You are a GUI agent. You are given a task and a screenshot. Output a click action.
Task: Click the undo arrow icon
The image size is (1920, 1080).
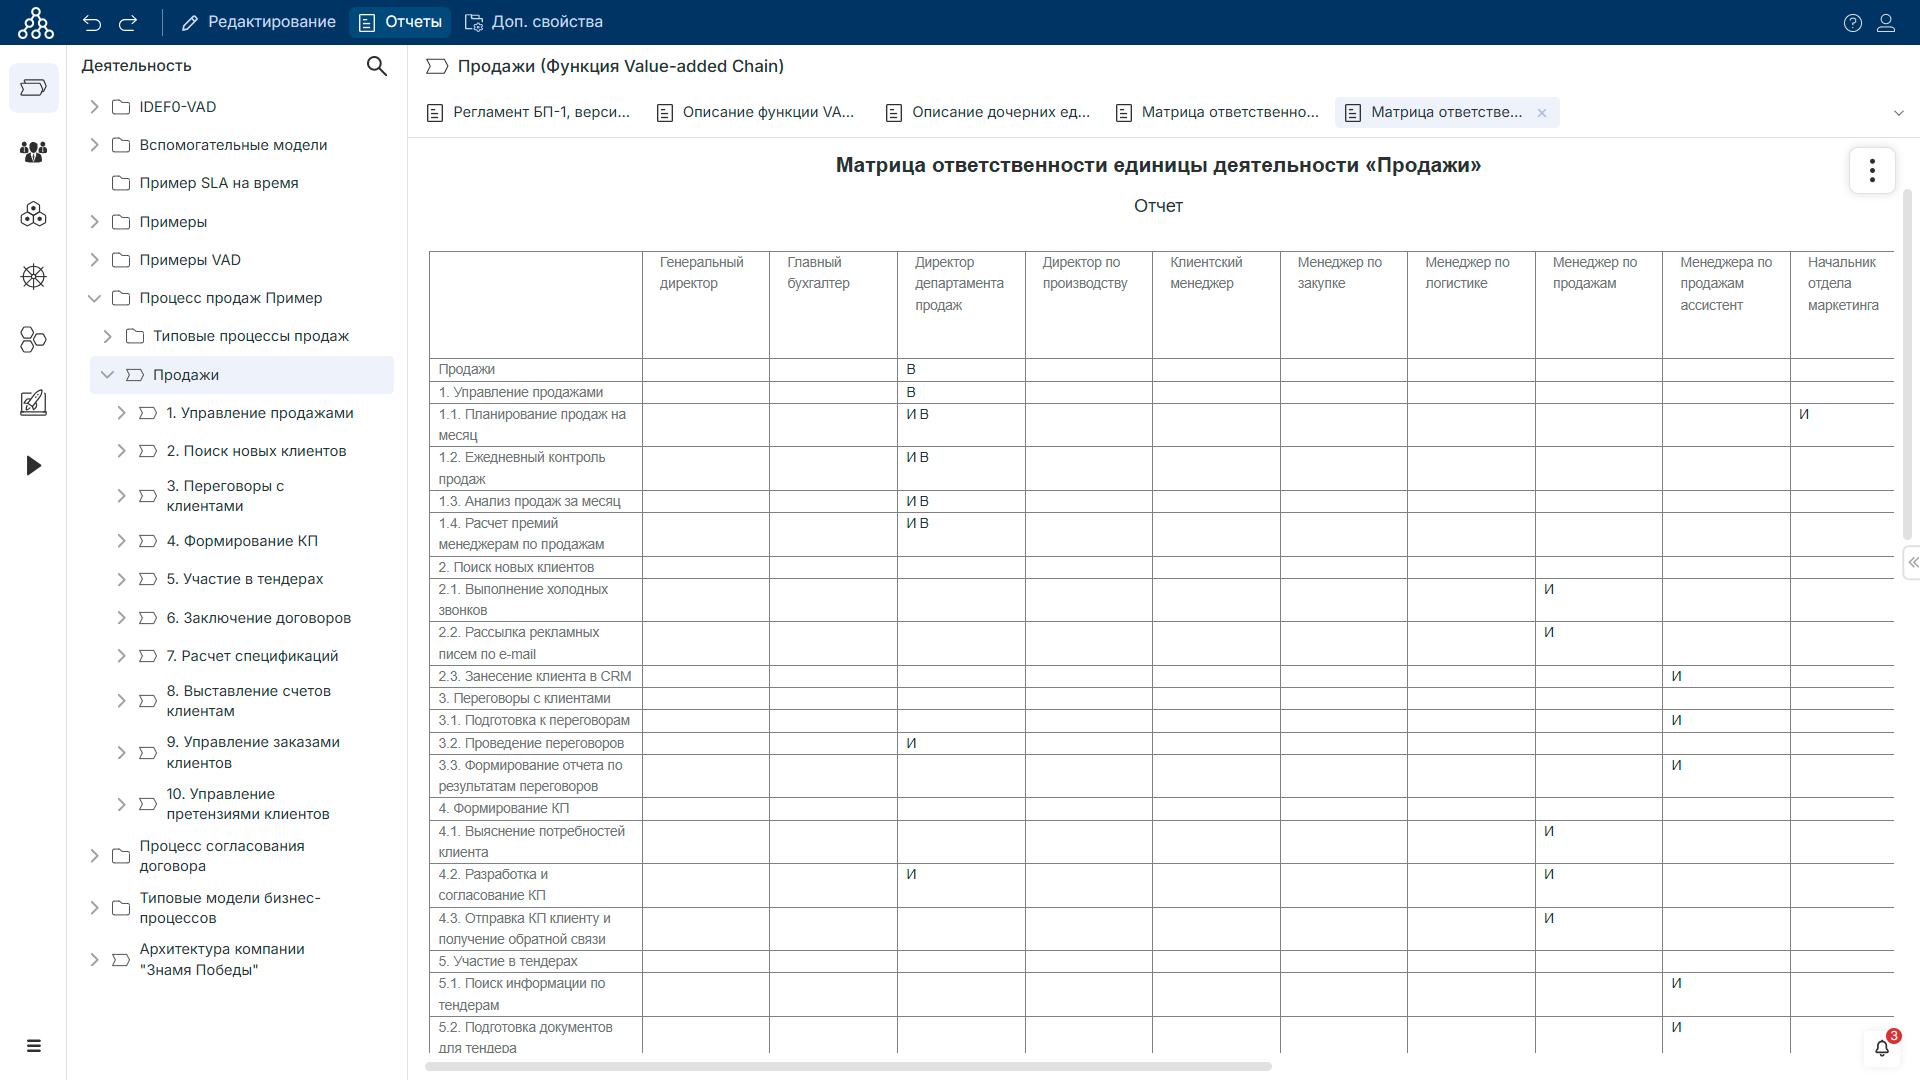(92, 22)
